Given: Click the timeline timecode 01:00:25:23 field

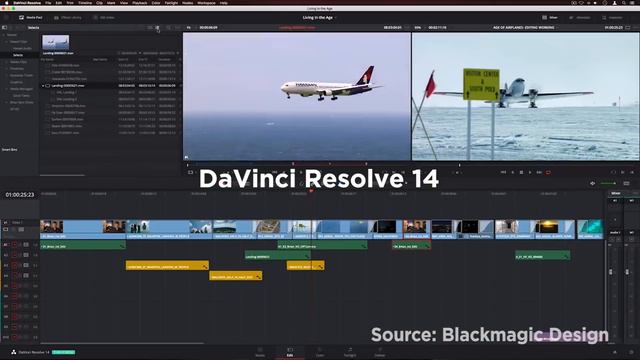Looking at the screenshot, I should pos(20,195).
